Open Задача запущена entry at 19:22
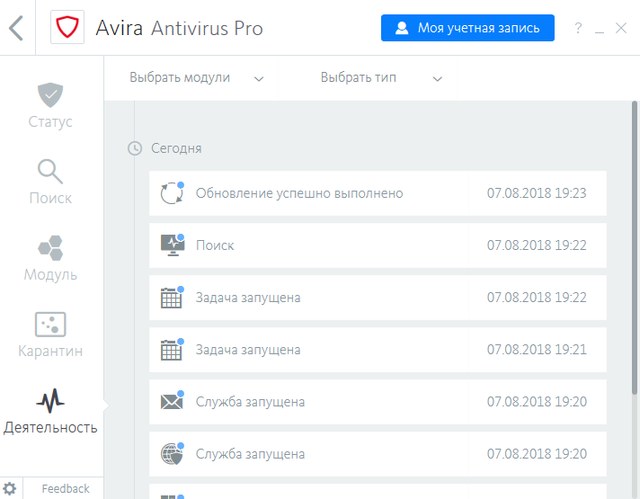Viewport: 640px width, 499px height. pyautogui.click(x=378, y=297)
